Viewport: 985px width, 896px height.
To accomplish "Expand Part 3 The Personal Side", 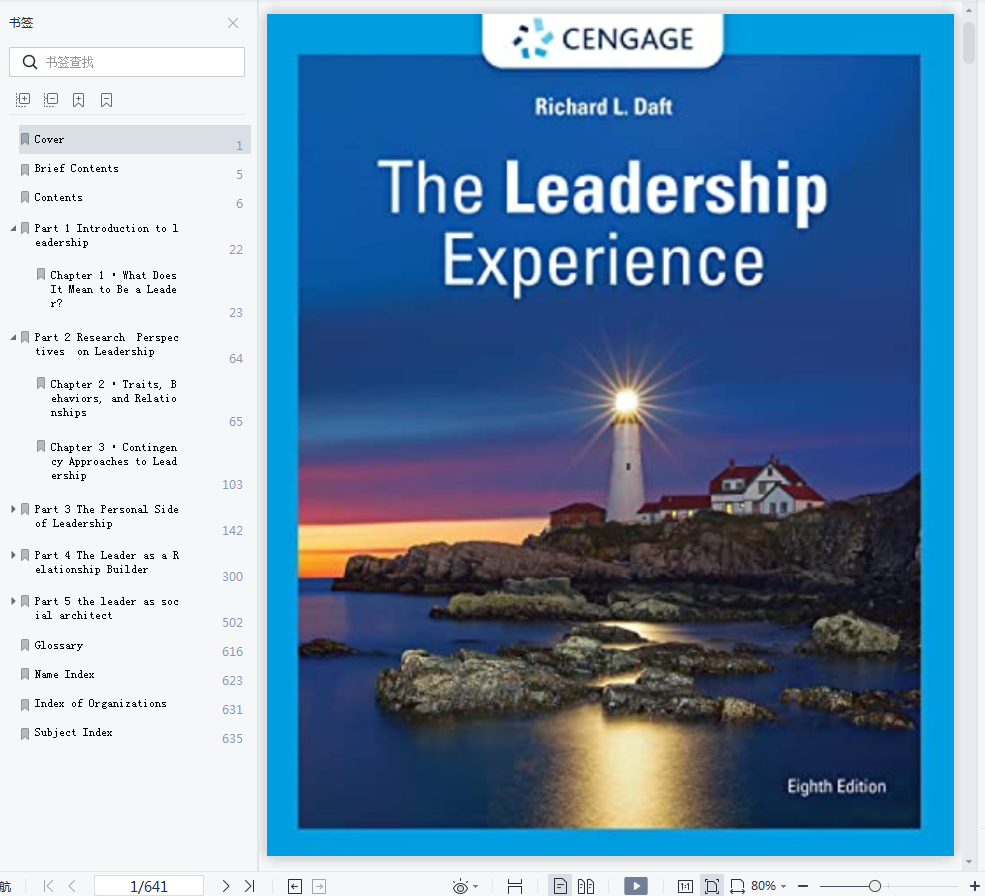I will point(13,509).
